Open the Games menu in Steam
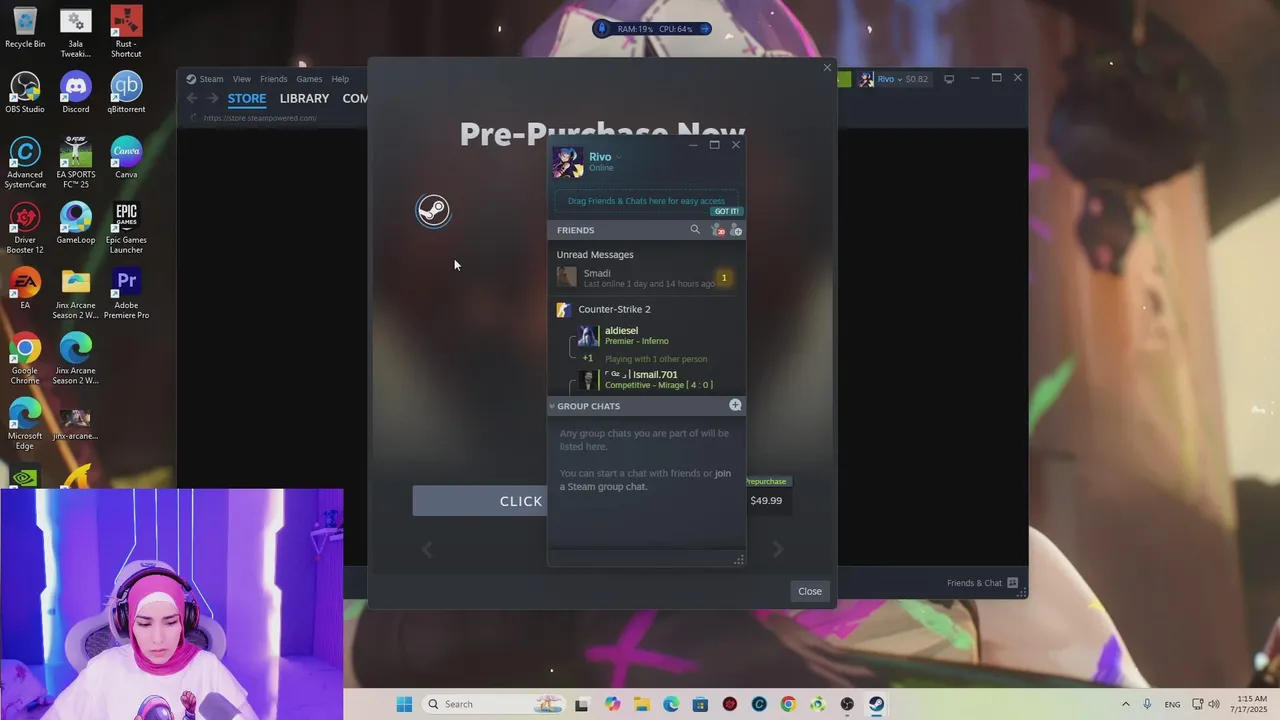 309,79
